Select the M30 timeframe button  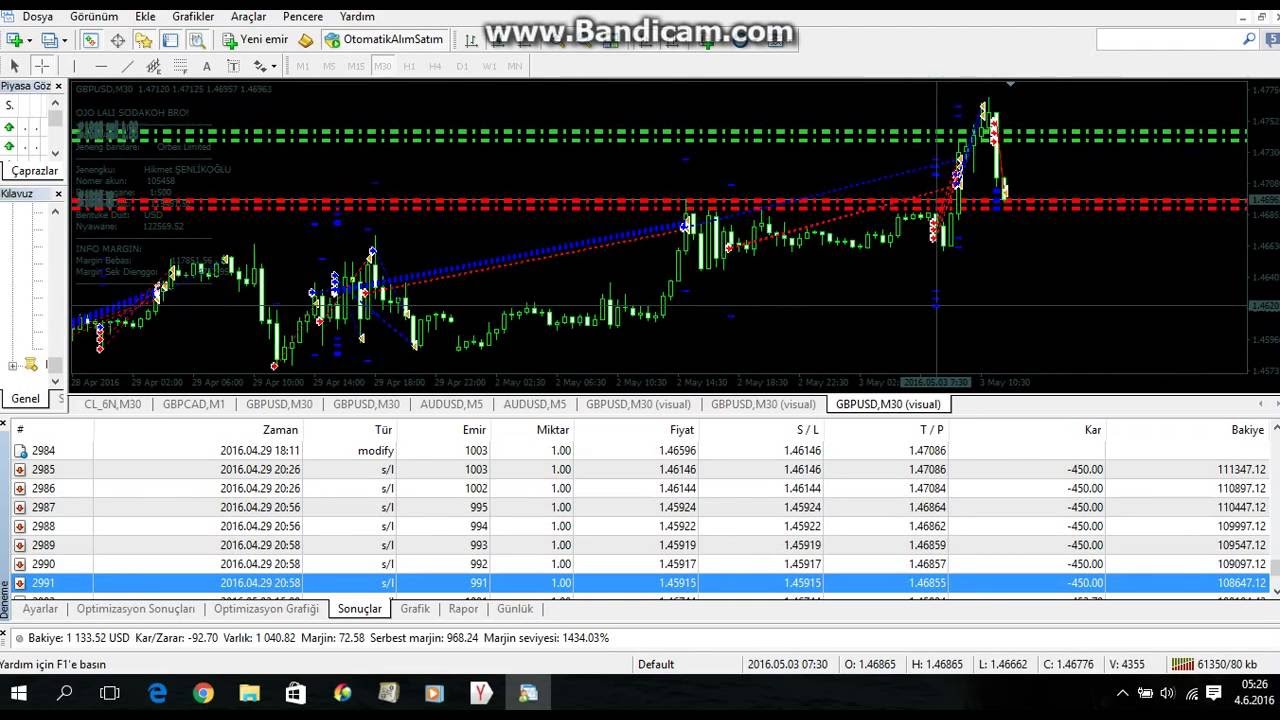coord(383,66)
